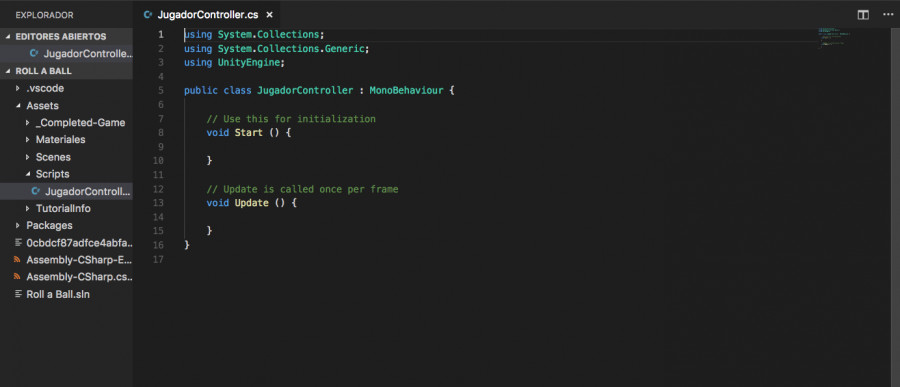900x387 pixels.
Task: Click the closing brace on line 16
Action: point(187,245)
